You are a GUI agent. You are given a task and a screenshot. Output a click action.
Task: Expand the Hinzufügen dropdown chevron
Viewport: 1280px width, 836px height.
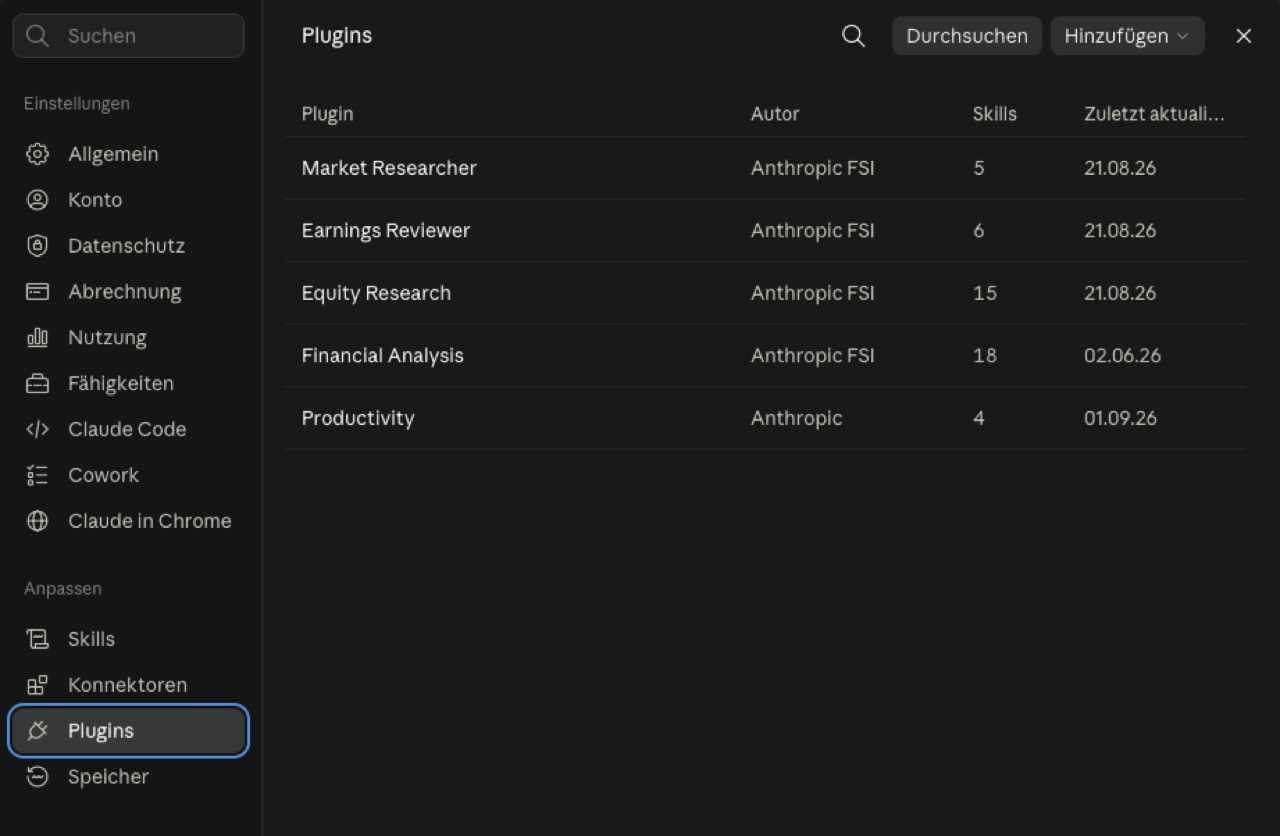tap(1183, 36)
